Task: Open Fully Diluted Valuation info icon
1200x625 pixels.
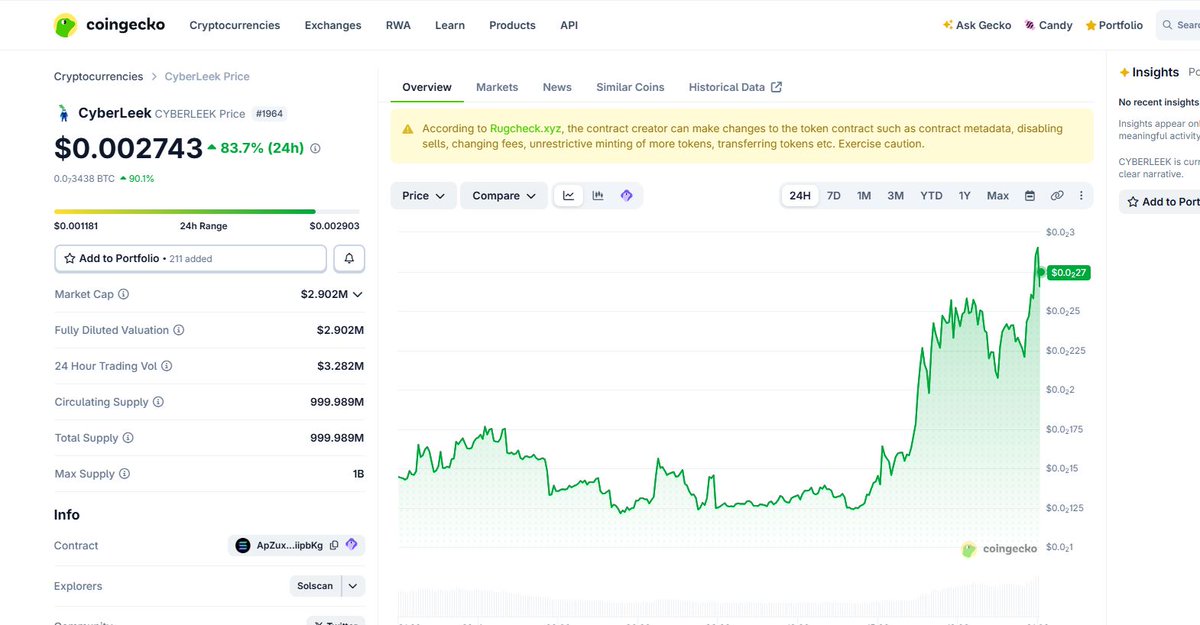Action: (x=179, y=330)
